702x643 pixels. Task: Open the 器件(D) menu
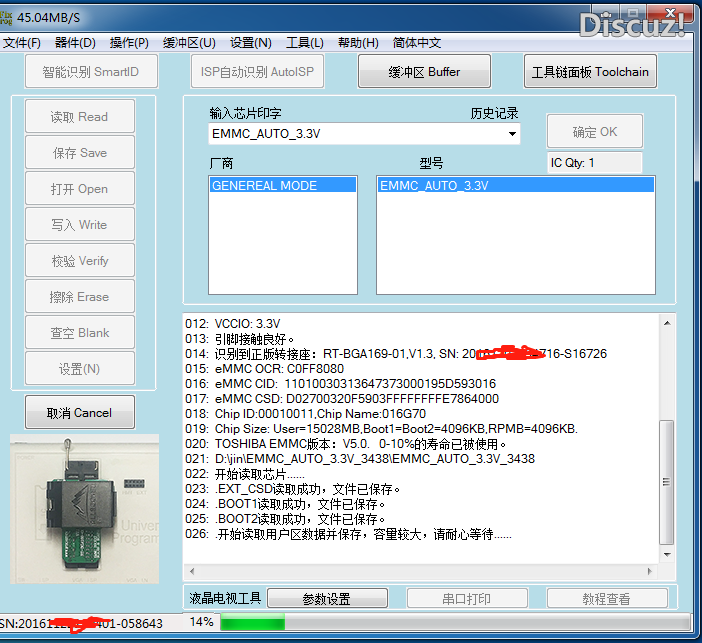coord(75,43)
